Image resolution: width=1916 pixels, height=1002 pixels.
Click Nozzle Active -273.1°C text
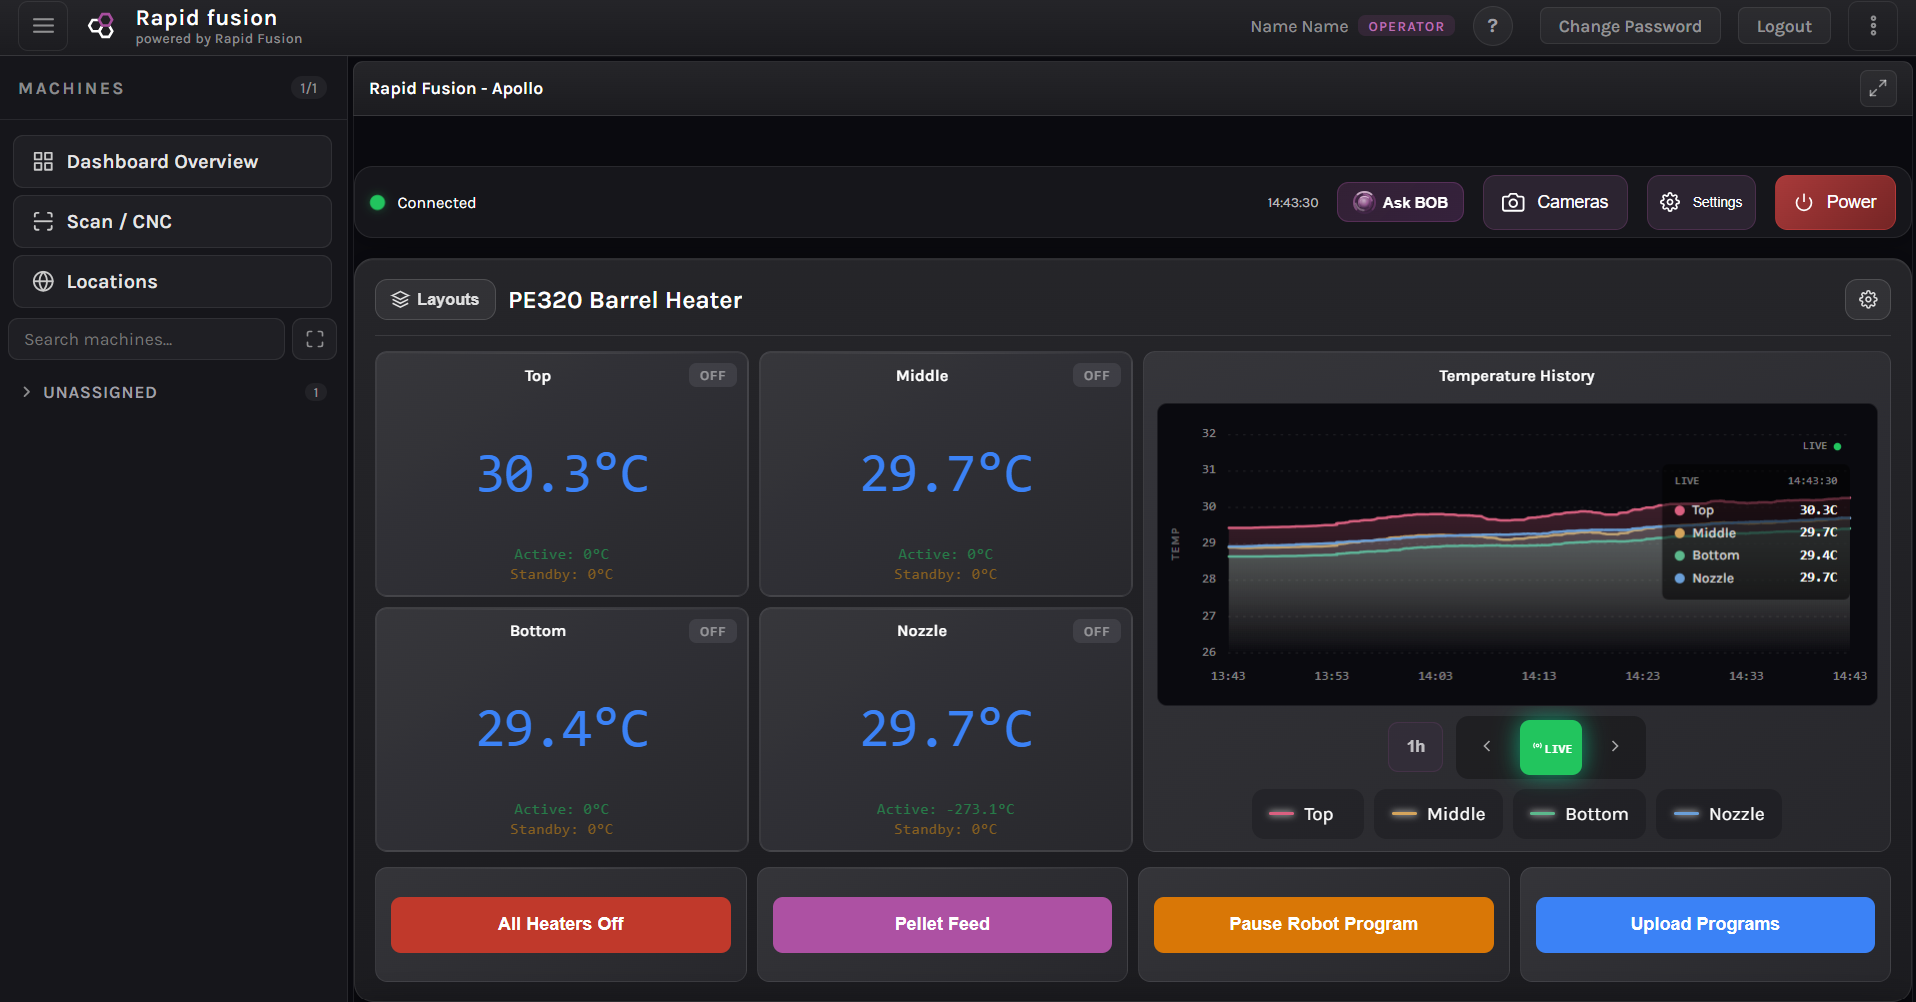tap(945, 809)
